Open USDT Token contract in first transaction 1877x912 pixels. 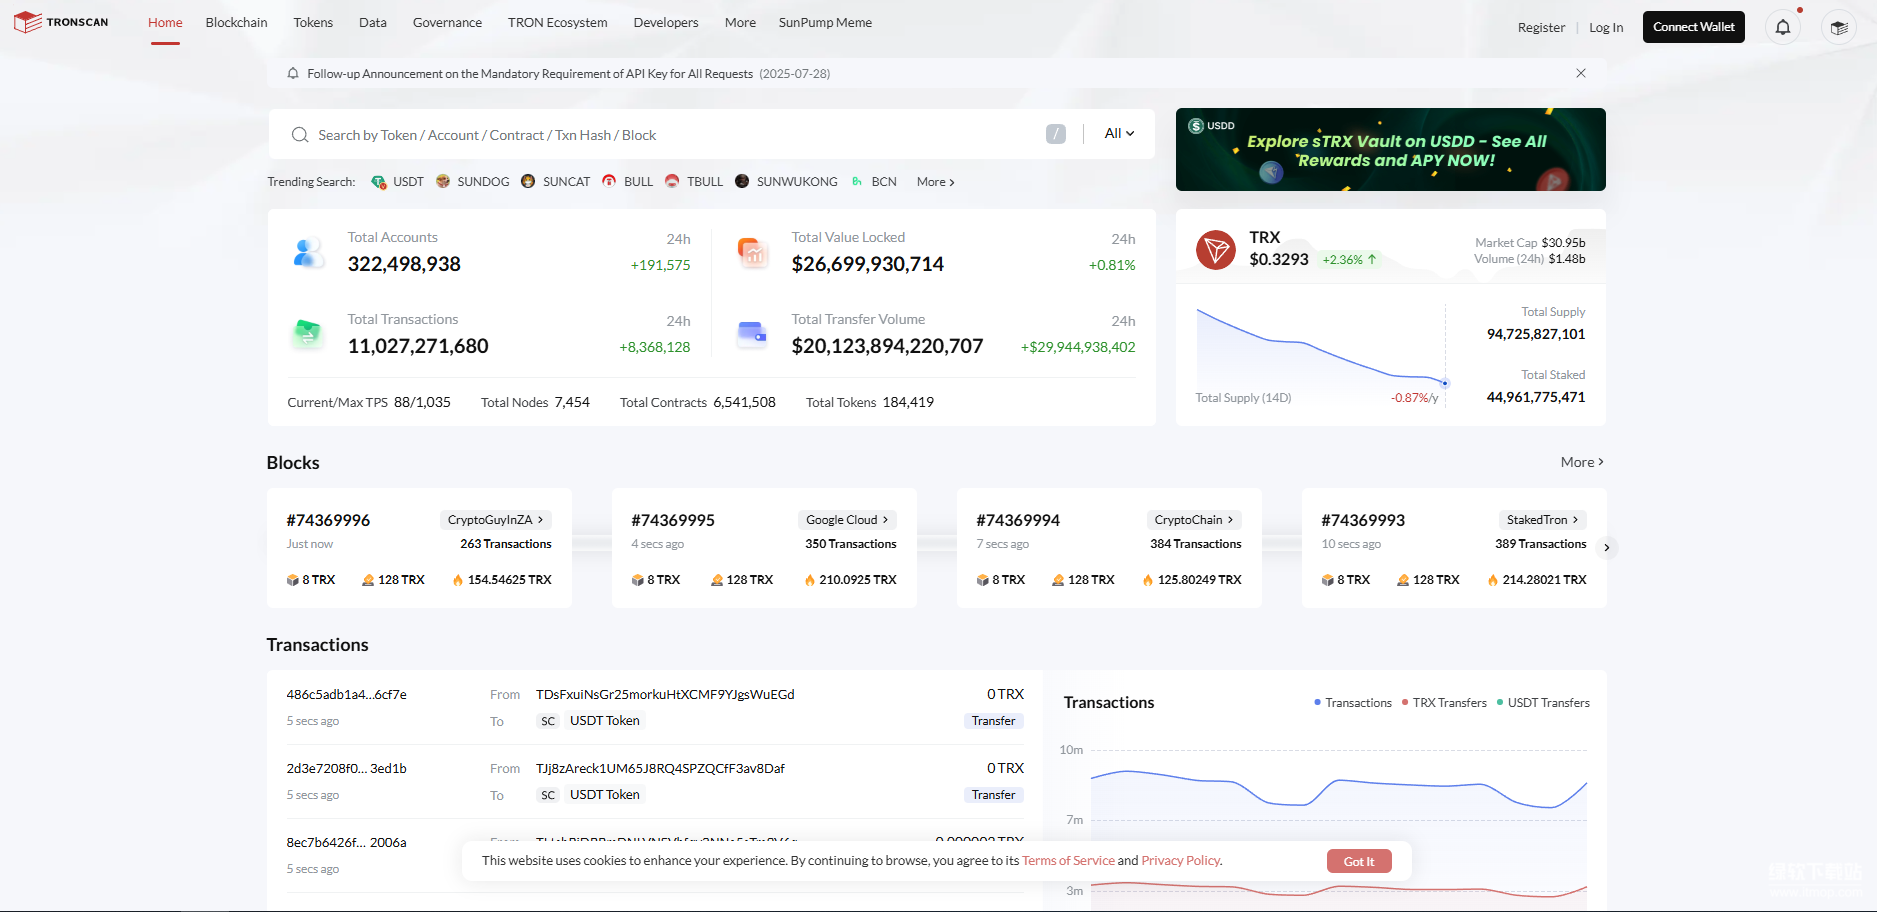tap(605, 721)
